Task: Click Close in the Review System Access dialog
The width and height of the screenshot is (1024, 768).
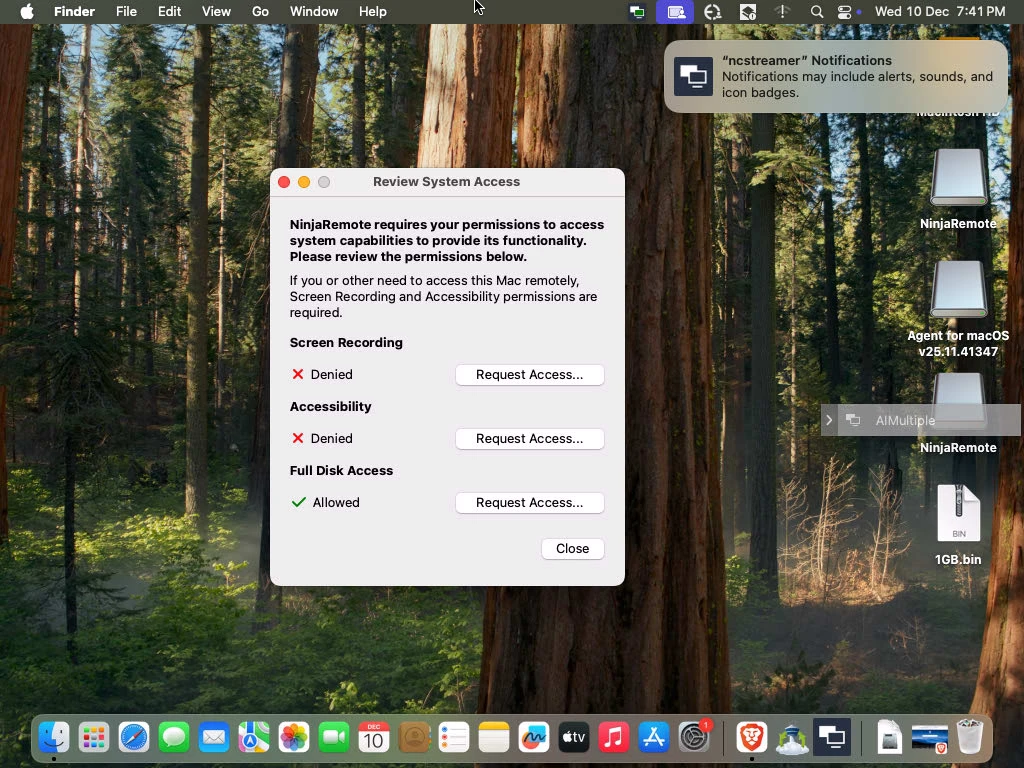Action: tap(573, 549)
